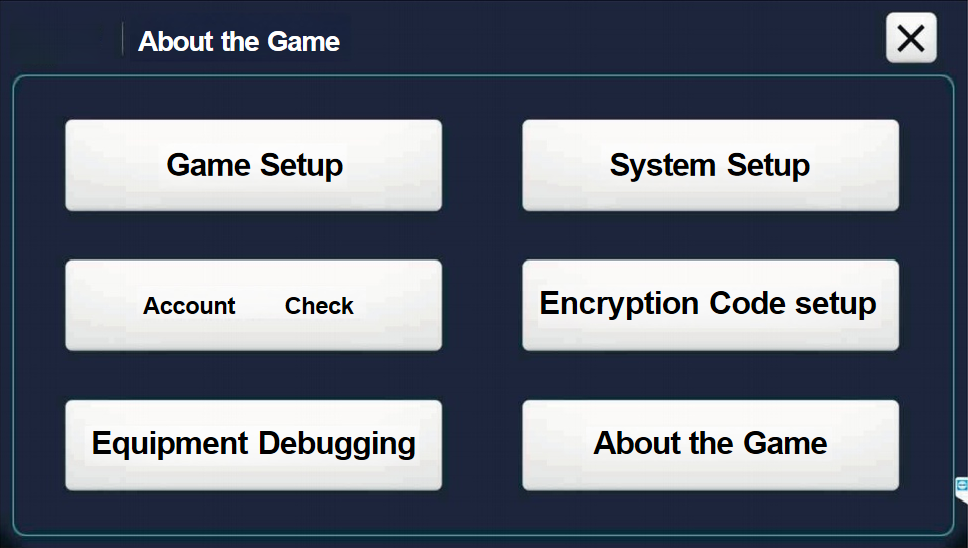The width and height of the screenshot is (968, 548).
Task: Select the System Setup option
Action: [x=711, y=165]
